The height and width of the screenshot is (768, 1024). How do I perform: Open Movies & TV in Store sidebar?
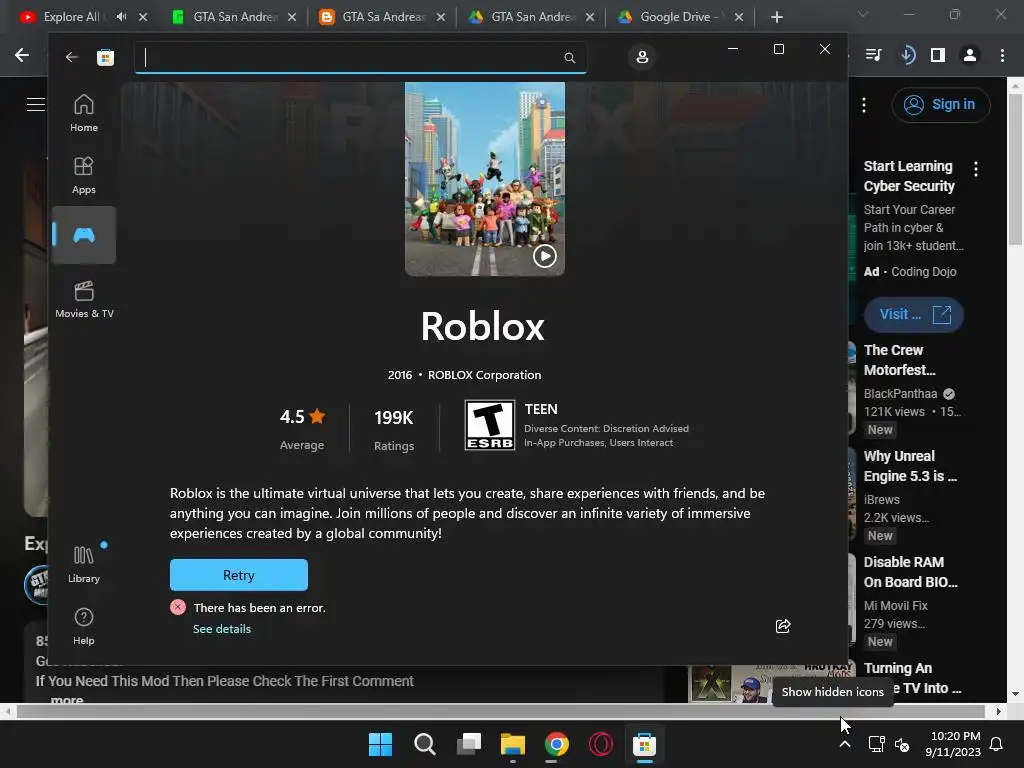(84, 299)
